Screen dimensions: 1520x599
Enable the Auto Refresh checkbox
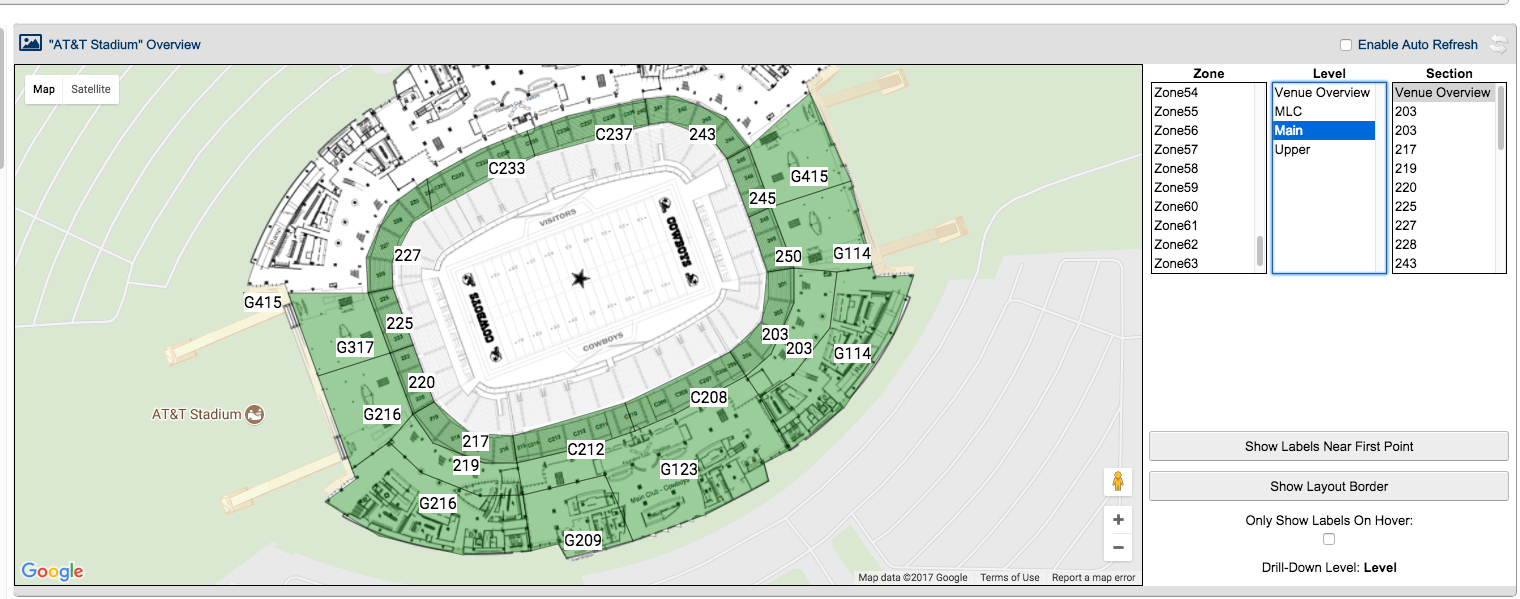1346,45
